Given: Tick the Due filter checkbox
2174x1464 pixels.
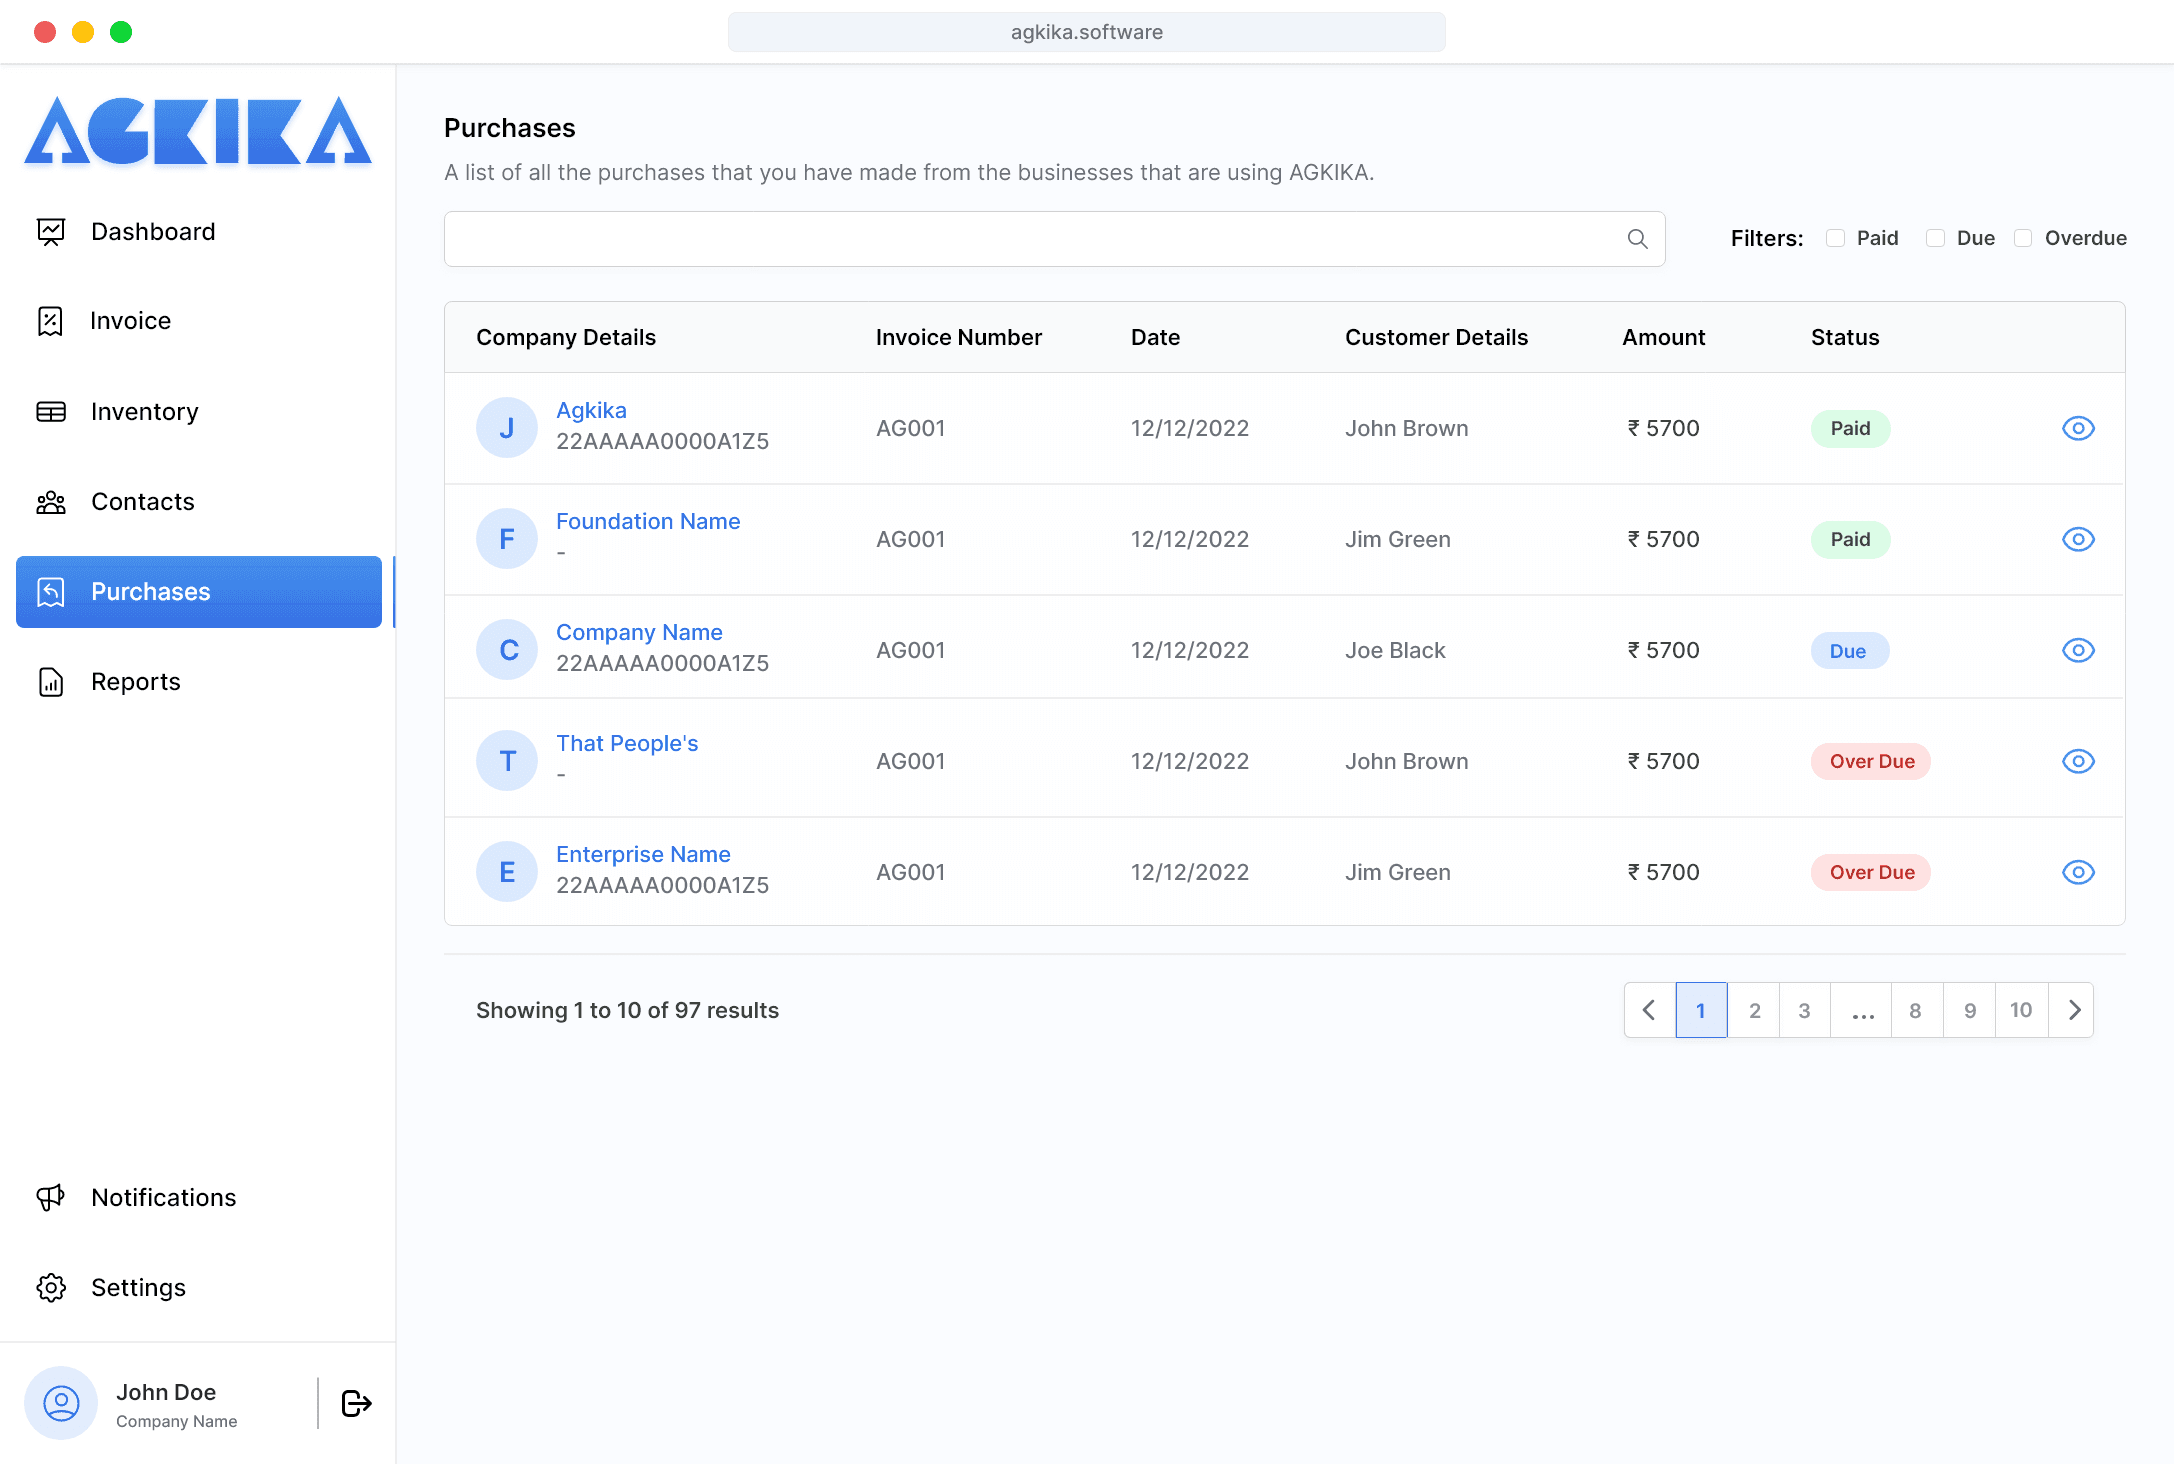Looking at the screenshot, I should (1935, 238).
